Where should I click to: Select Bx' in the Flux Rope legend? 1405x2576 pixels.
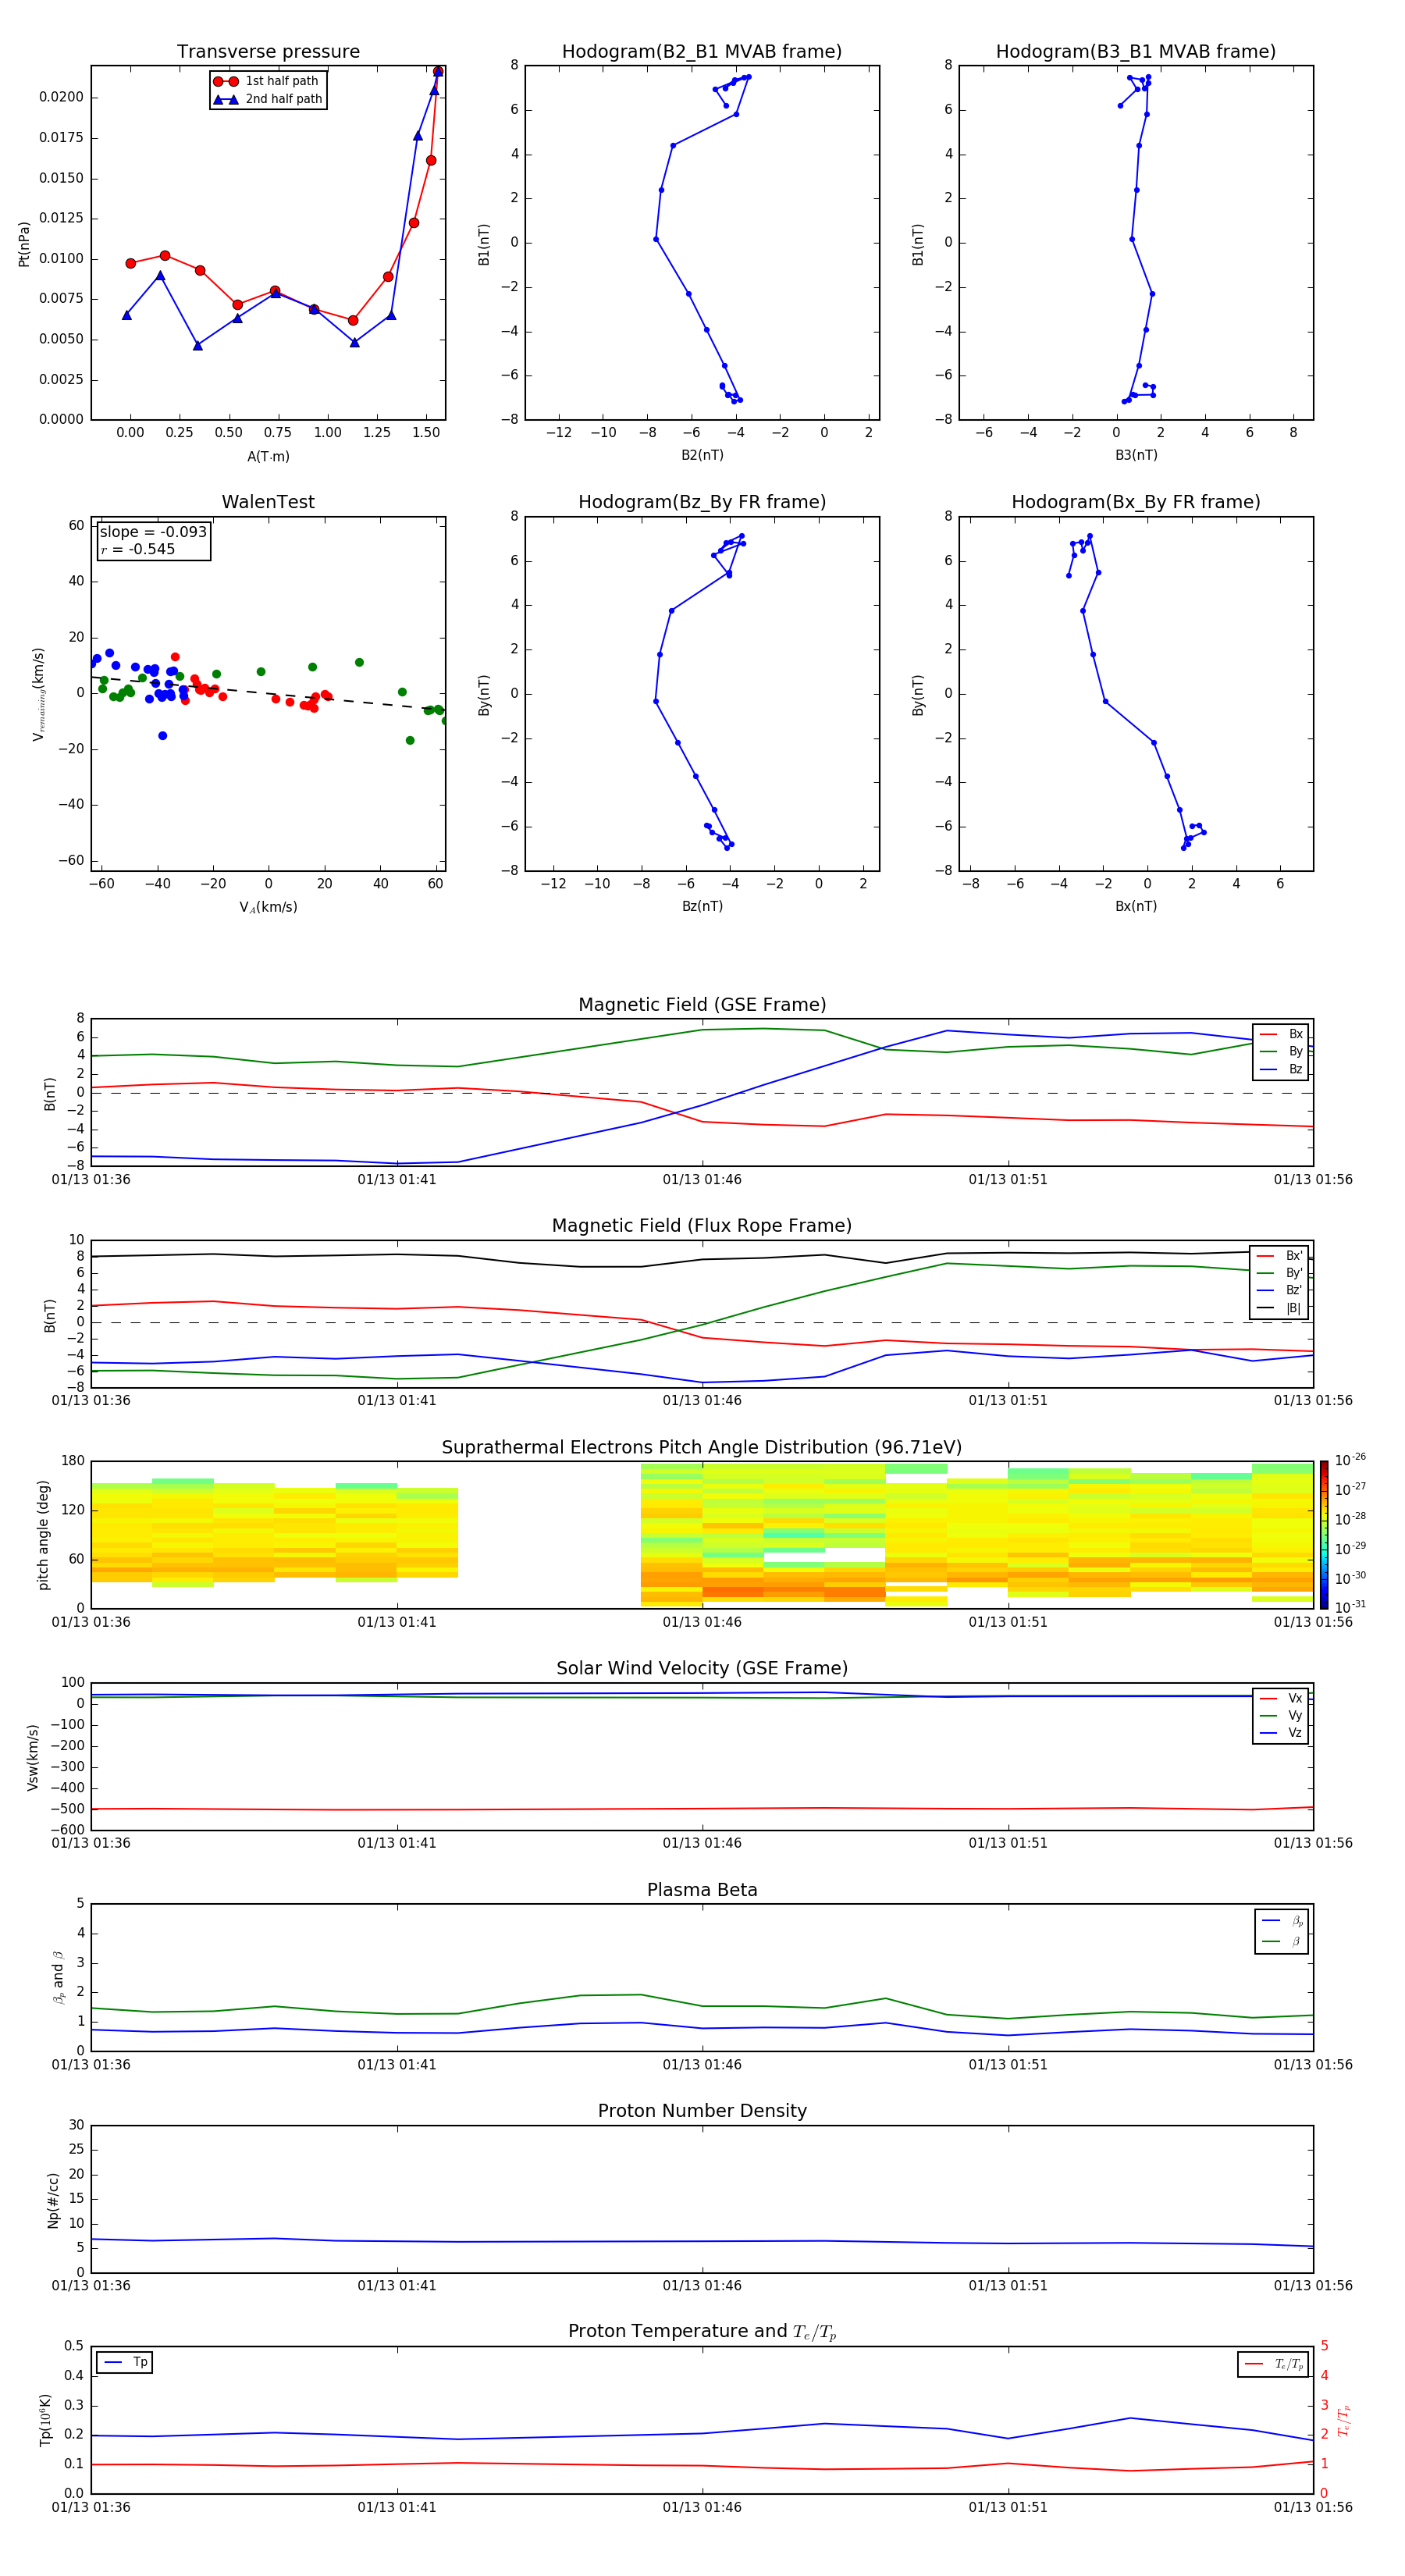tap(1280, 1256)
